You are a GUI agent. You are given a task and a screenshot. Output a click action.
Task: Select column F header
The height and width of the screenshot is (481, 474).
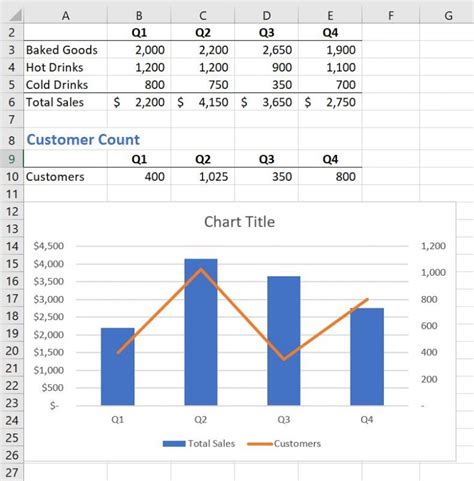pyautogui.click(x=391, y=15)
